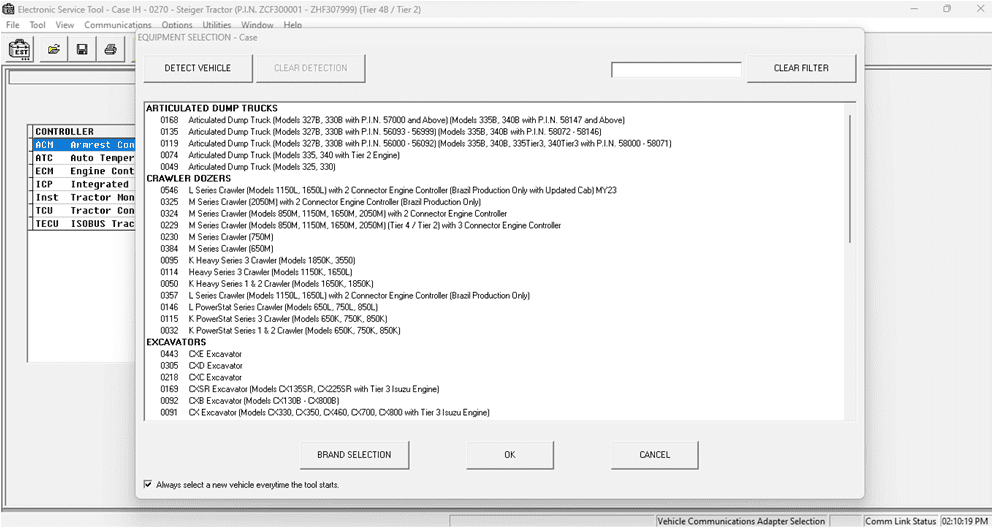Screen dimensions: 992x527
Task: Select the Inst Tractor Monitor row
Action: [84, 197]
